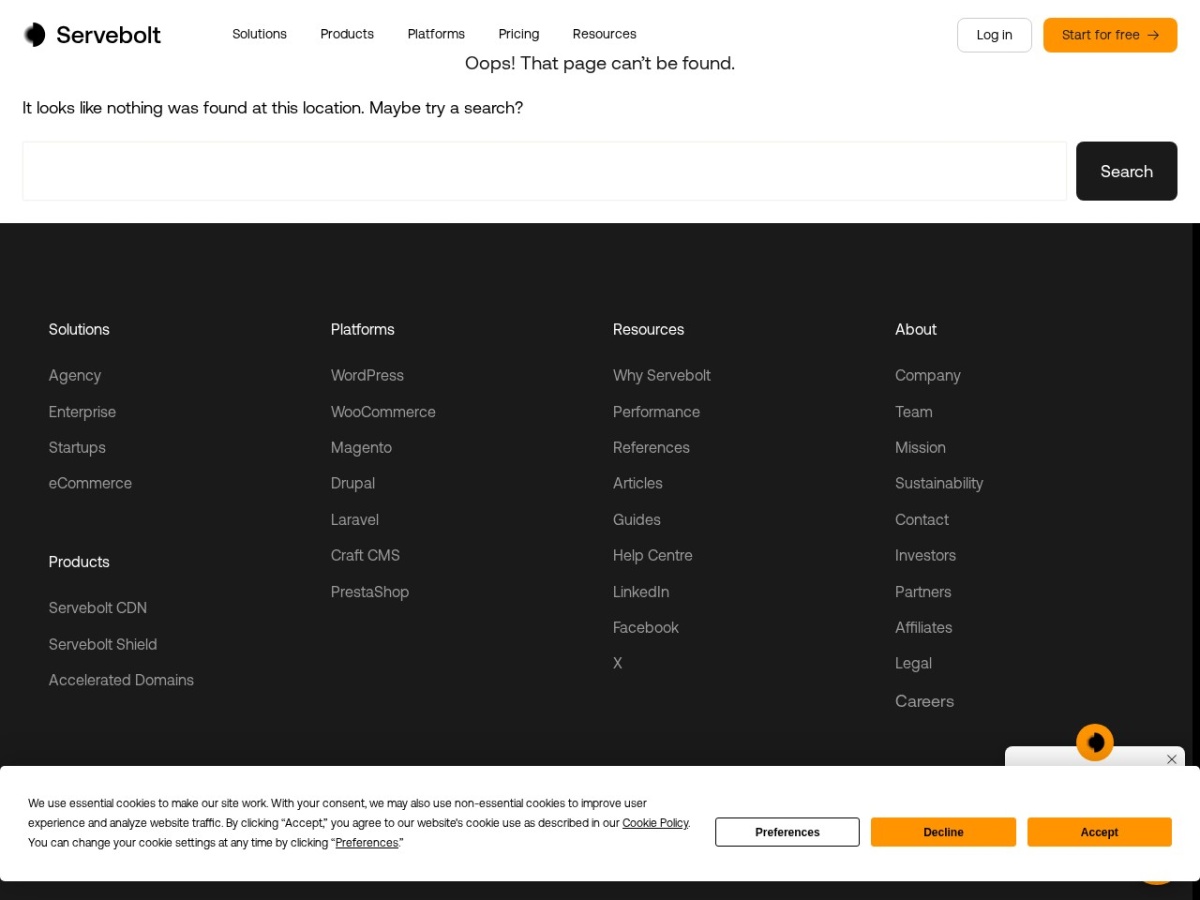Screen dimensions: 1200x900
Task: Open the Cookie Policy link
Action: tap(655, 823)
